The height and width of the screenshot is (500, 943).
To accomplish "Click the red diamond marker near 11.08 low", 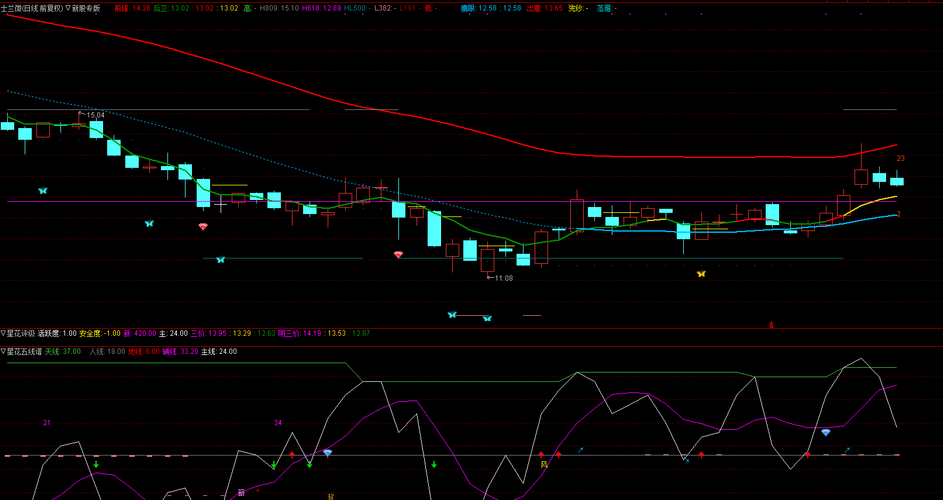I will tap(398, 255).
